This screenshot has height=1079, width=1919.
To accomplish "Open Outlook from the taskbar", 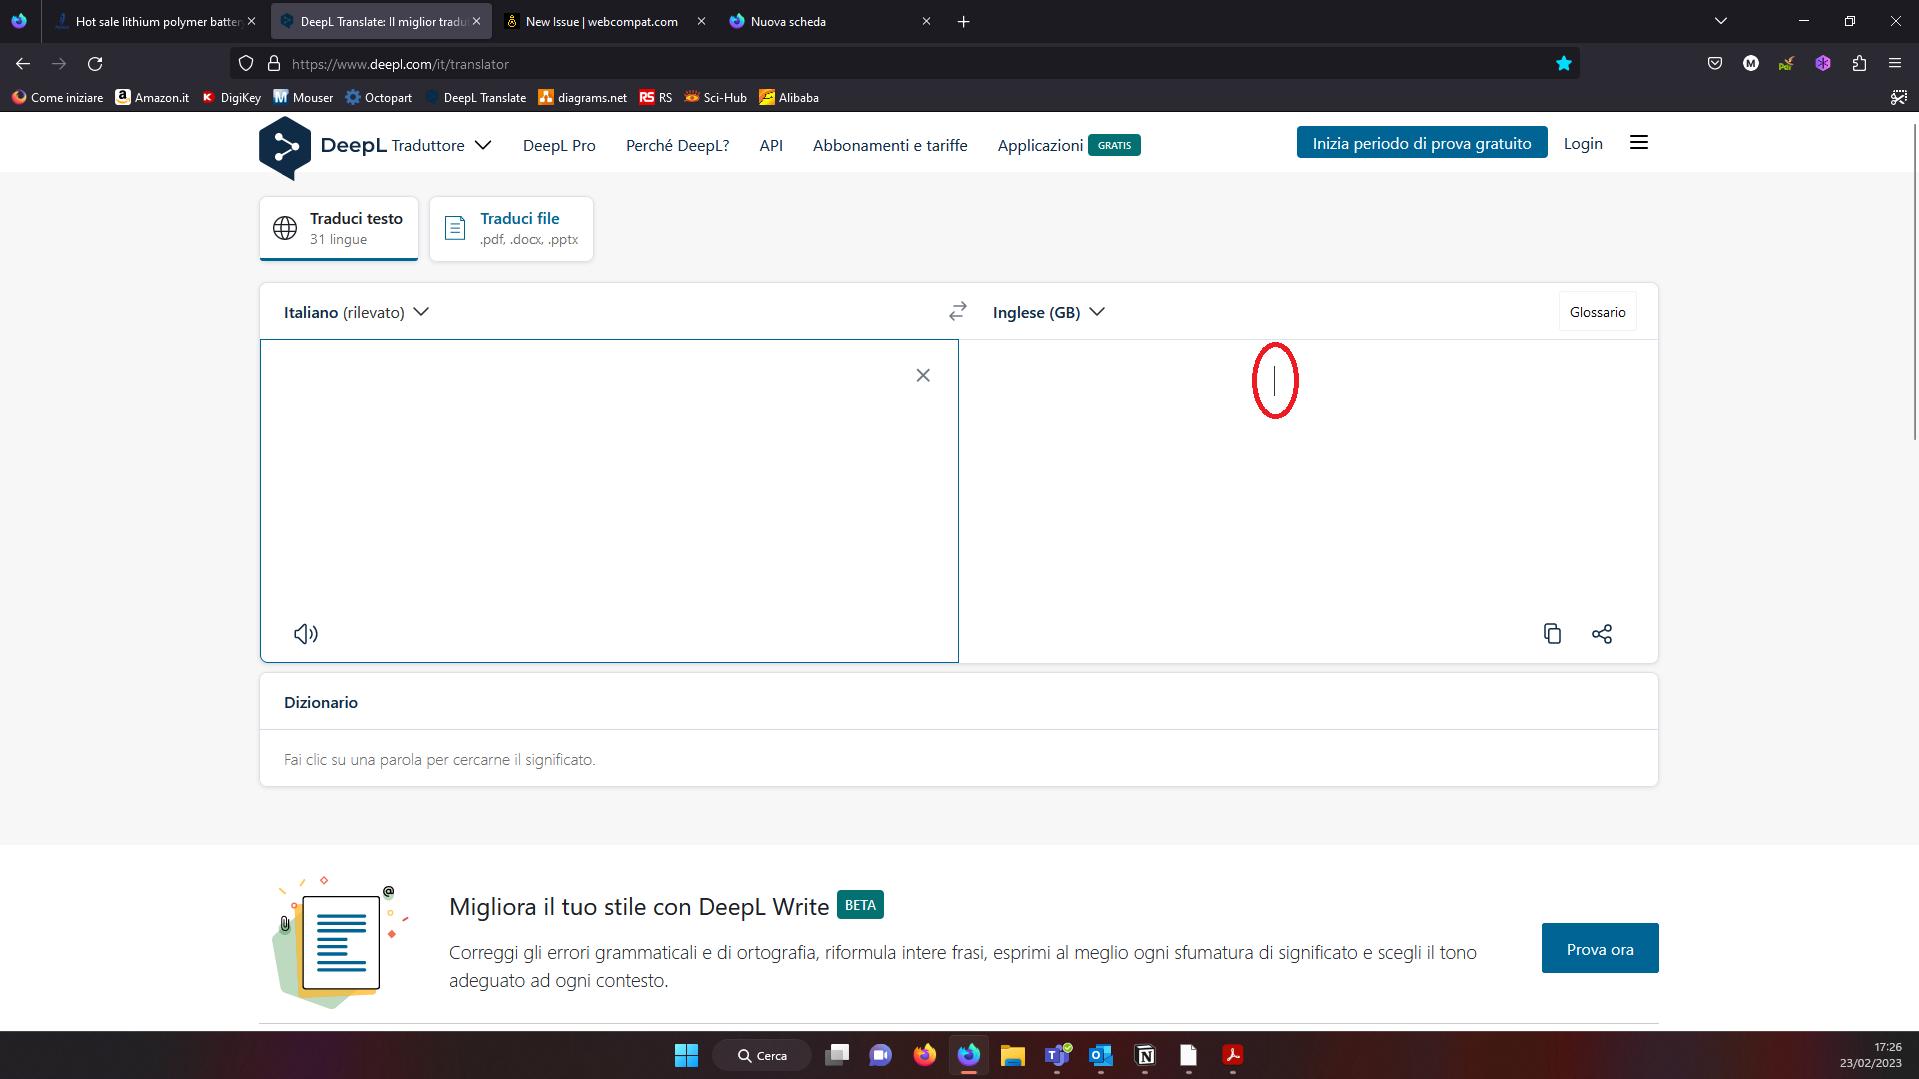I will 1100,1055.
